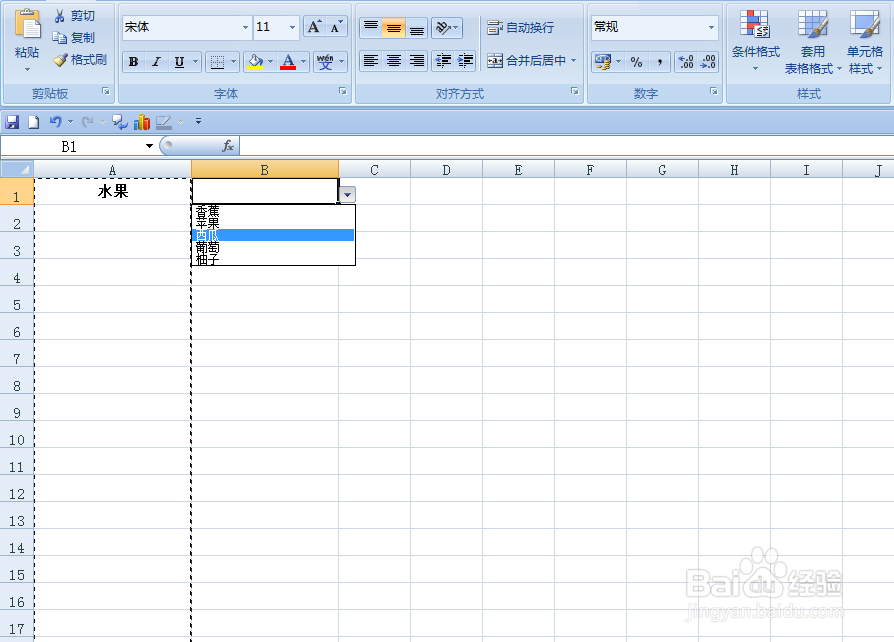Click the Insert Function fx button
This screenshot has width=894, height=642.
point(227,146)
